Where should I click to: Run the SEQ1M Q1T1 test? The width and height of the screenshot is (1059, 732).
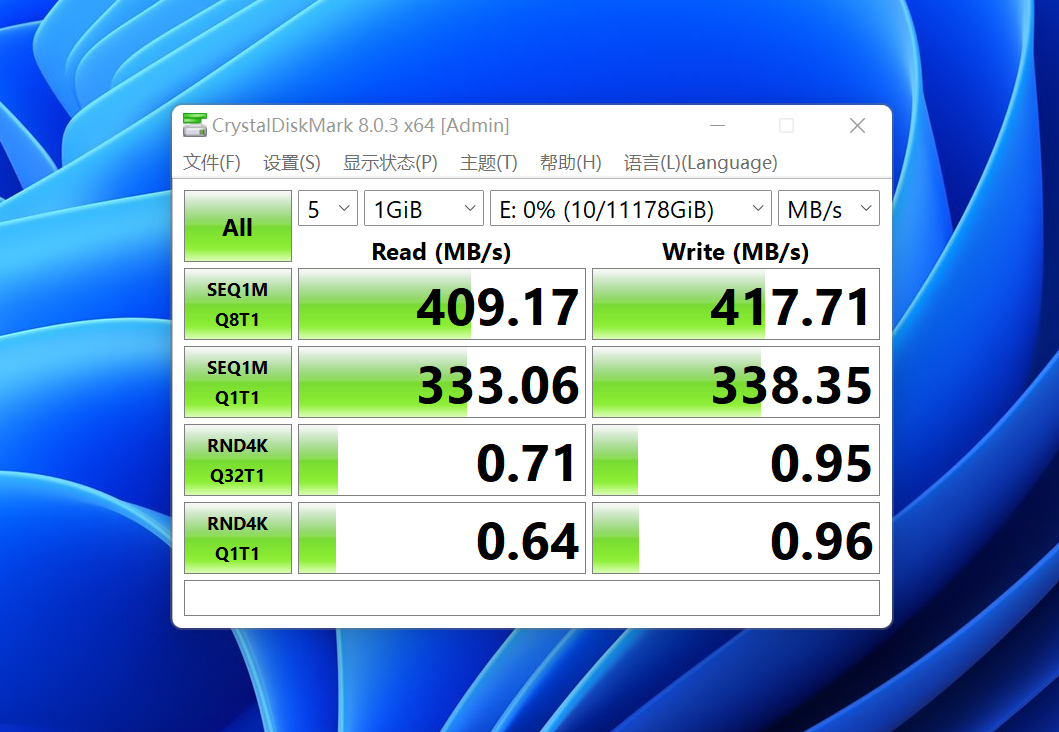click(x=238, y=382)
